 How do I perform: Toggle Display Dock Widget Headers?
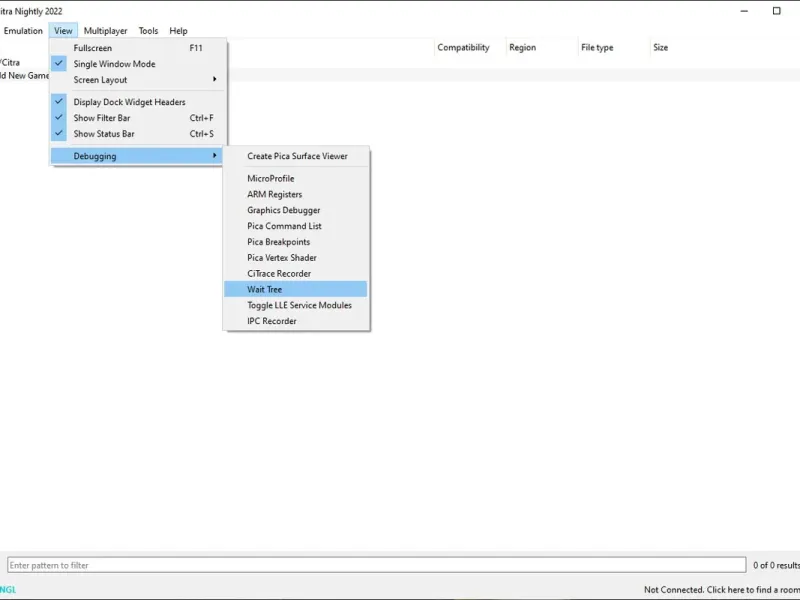pos(137,102)
